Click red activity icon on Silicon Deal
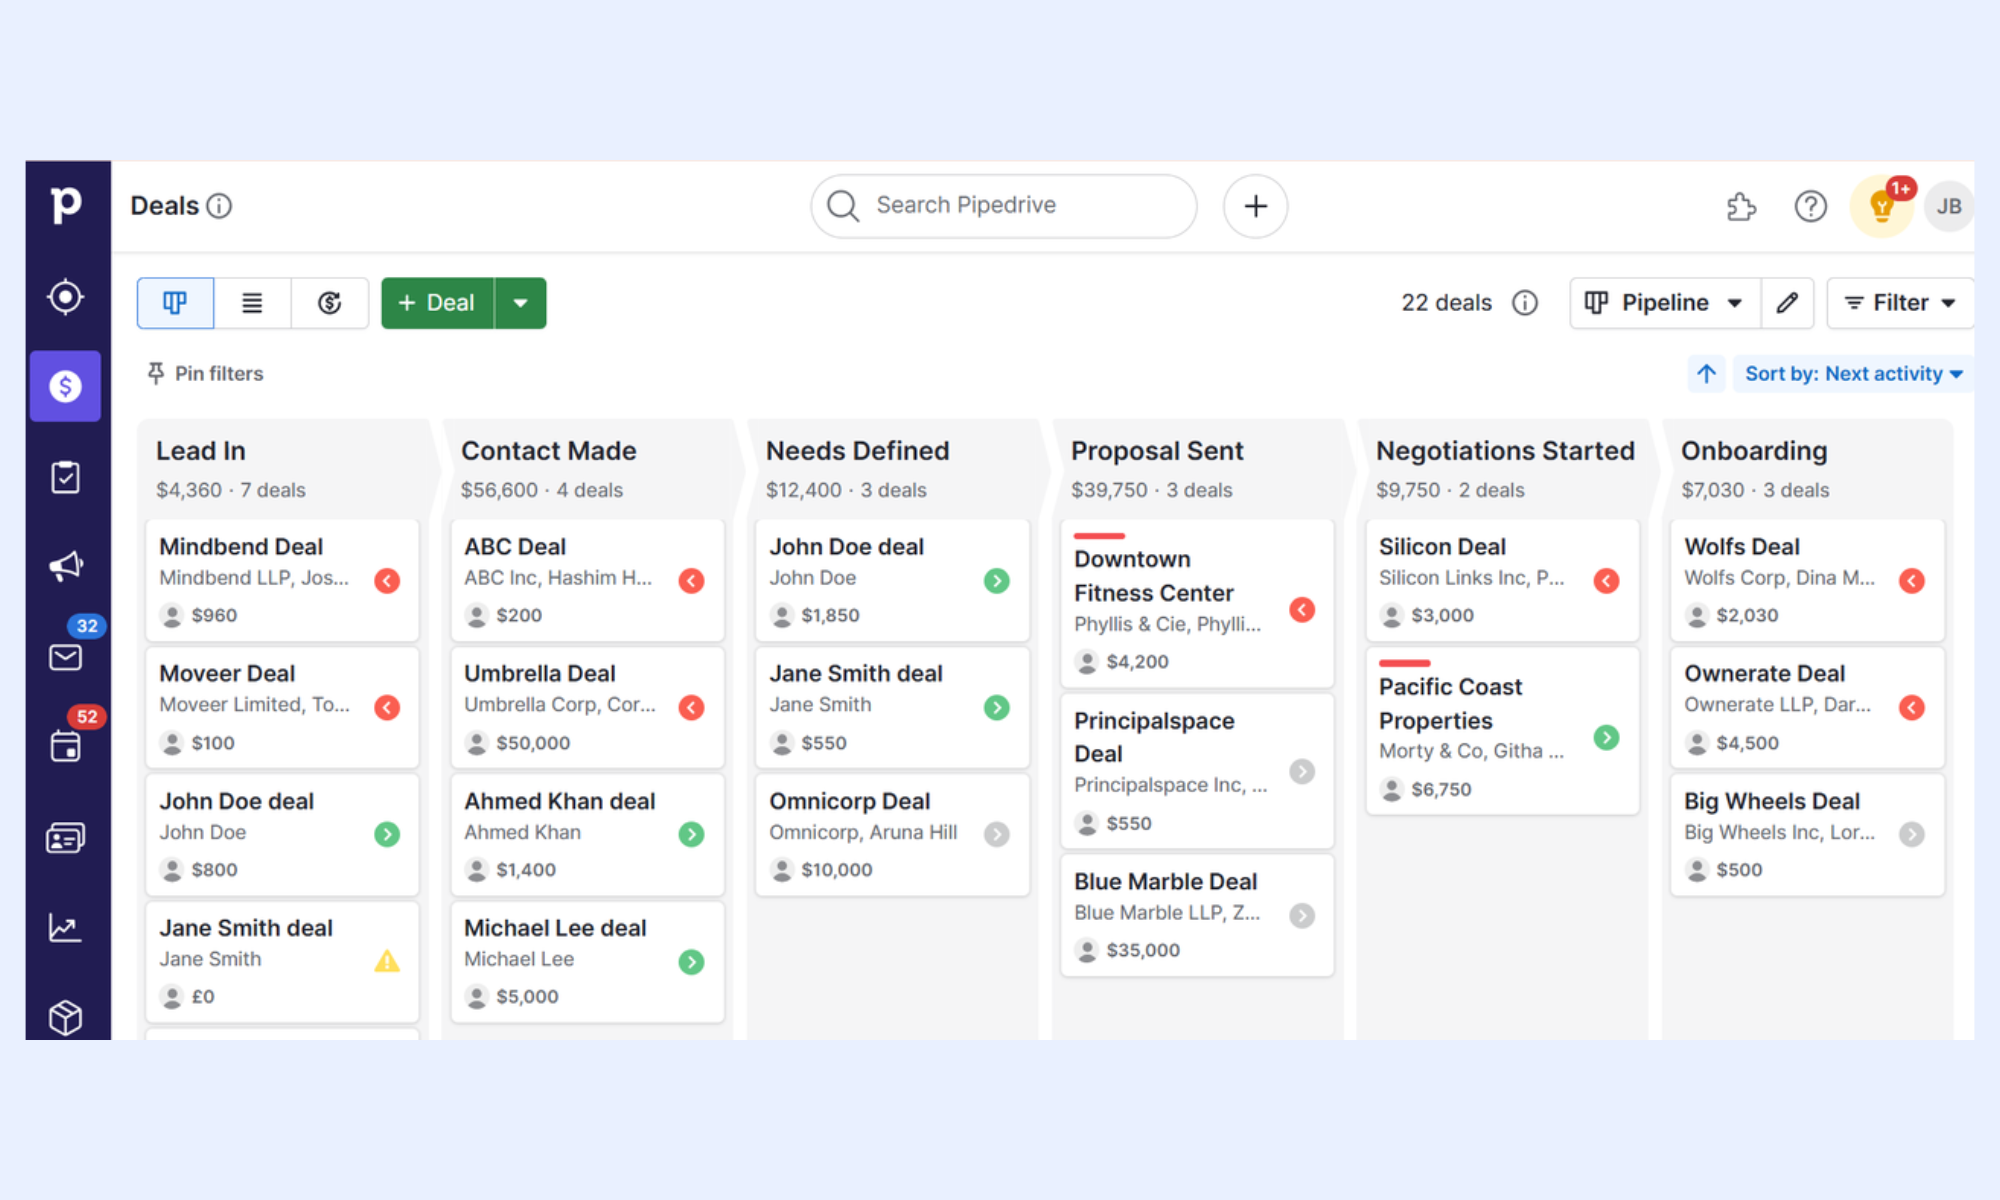The height and width of the screenshot is (1200, 2000). [x=1606, y=581]
